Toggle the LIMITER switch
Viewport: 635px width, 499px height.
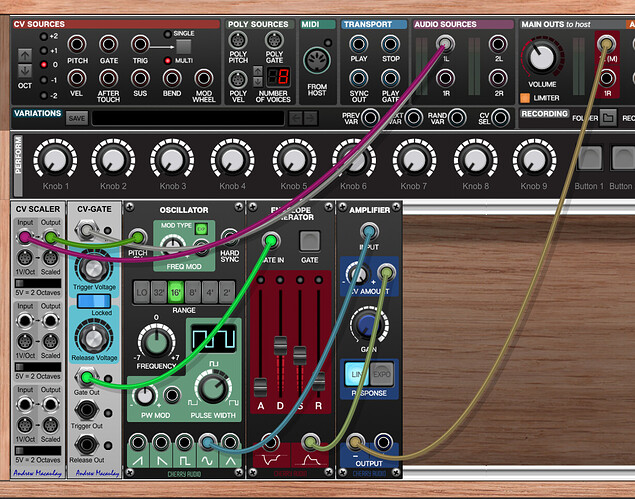click(x=525, y=98)
